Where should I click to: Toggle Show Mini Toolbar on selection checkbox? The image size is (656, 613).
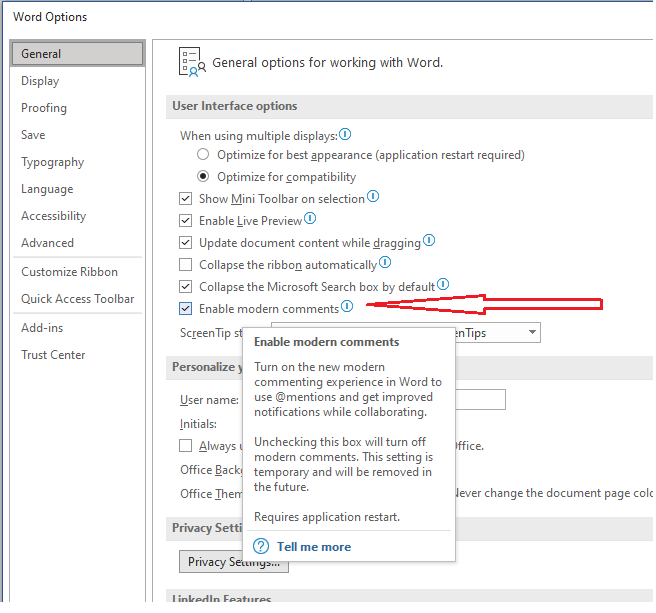[x=185, y=198]
